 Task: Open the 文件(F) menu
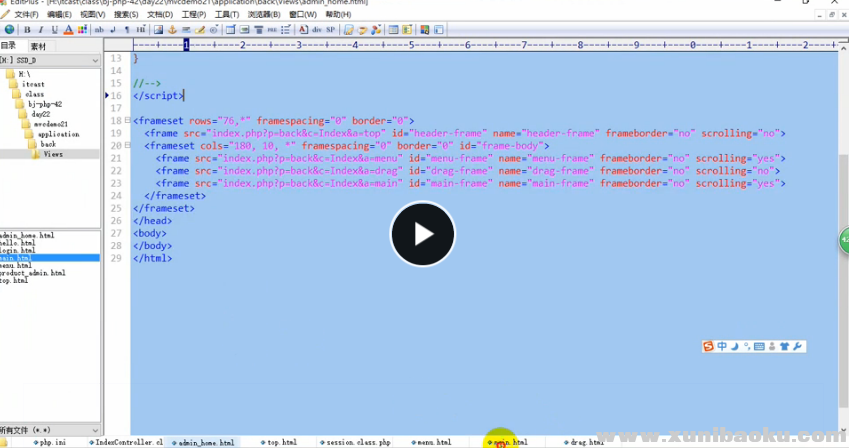coord(27,15)
